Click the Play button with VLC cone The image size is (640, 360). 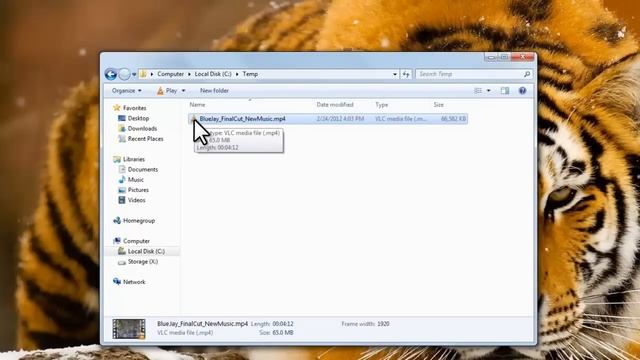point(167,91)
